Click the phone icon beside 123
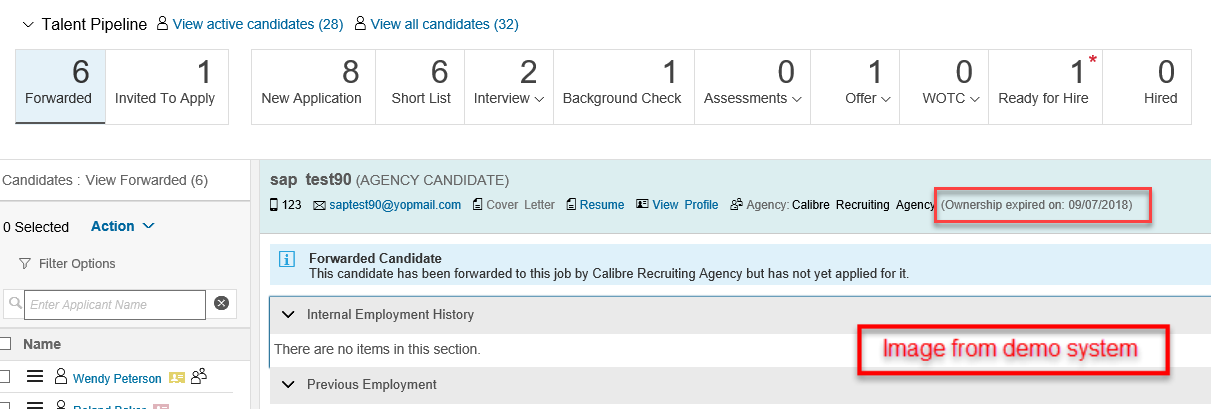The height and width of the screenshot is (409, 1211). [274, 205]
